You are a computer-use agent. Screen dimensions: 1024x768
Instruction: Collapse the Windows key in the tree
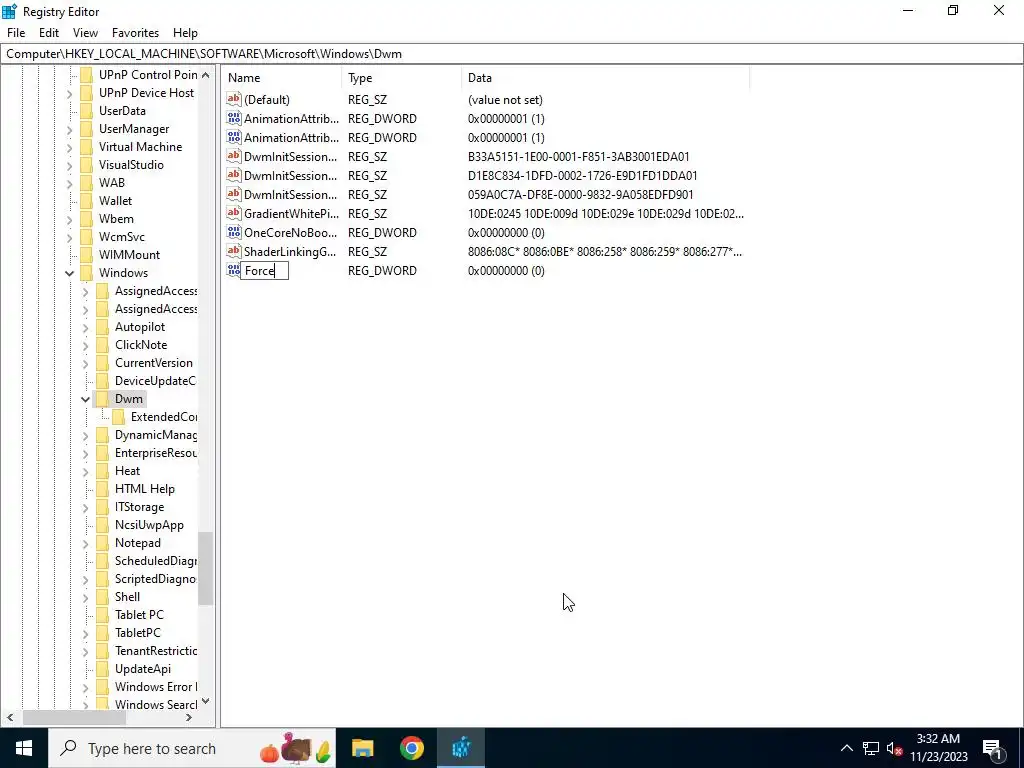click(x=69, y=273)
